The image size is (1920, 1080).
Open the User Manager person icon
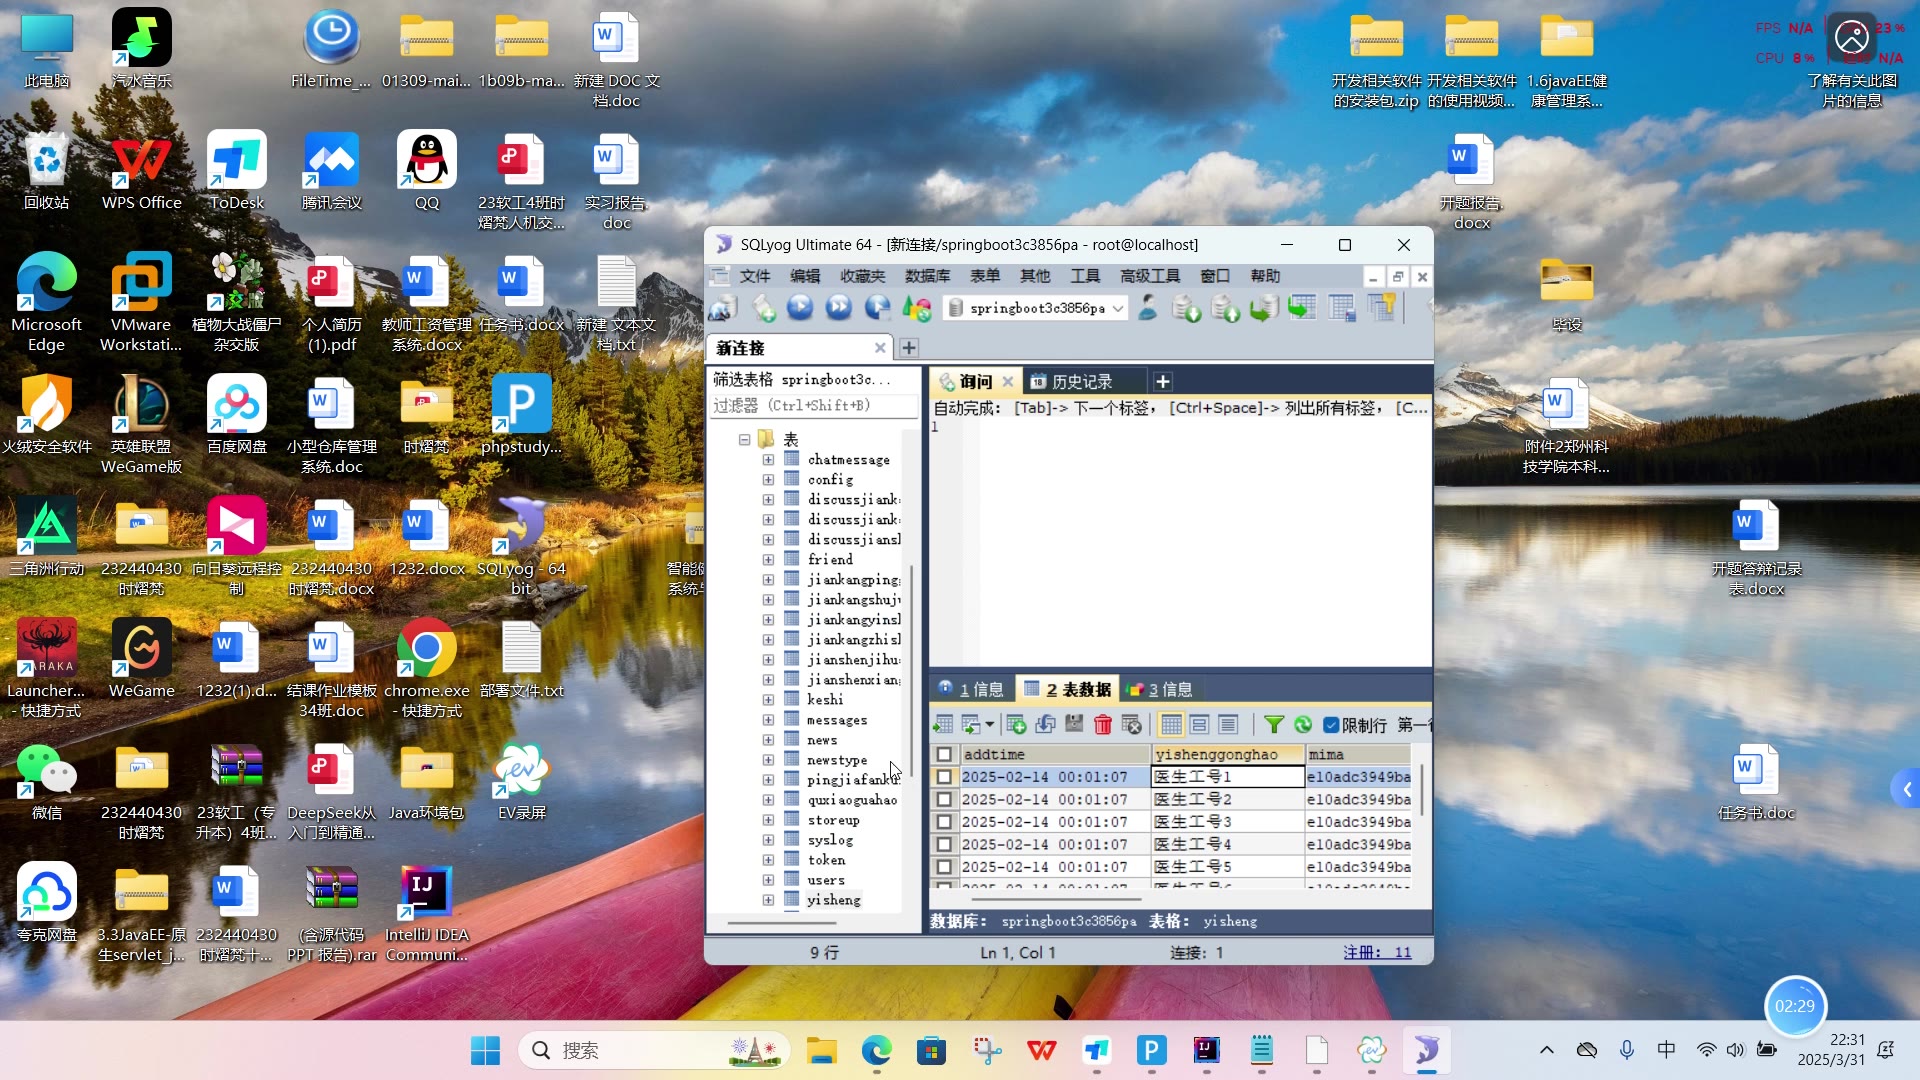(x=1148, y=308)
